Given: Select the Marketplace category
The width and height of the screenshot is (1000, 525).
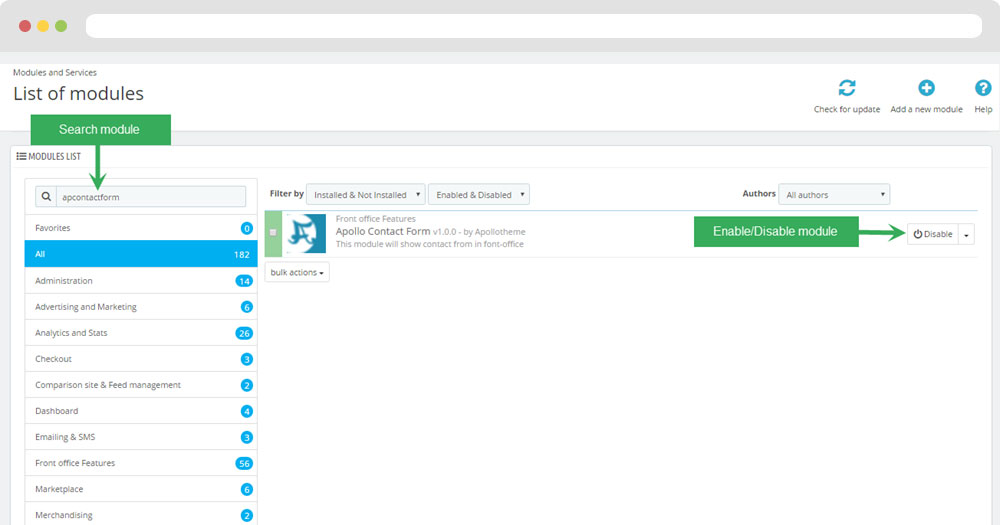Looking at the screenshot, I should click(x=141, y=489).
